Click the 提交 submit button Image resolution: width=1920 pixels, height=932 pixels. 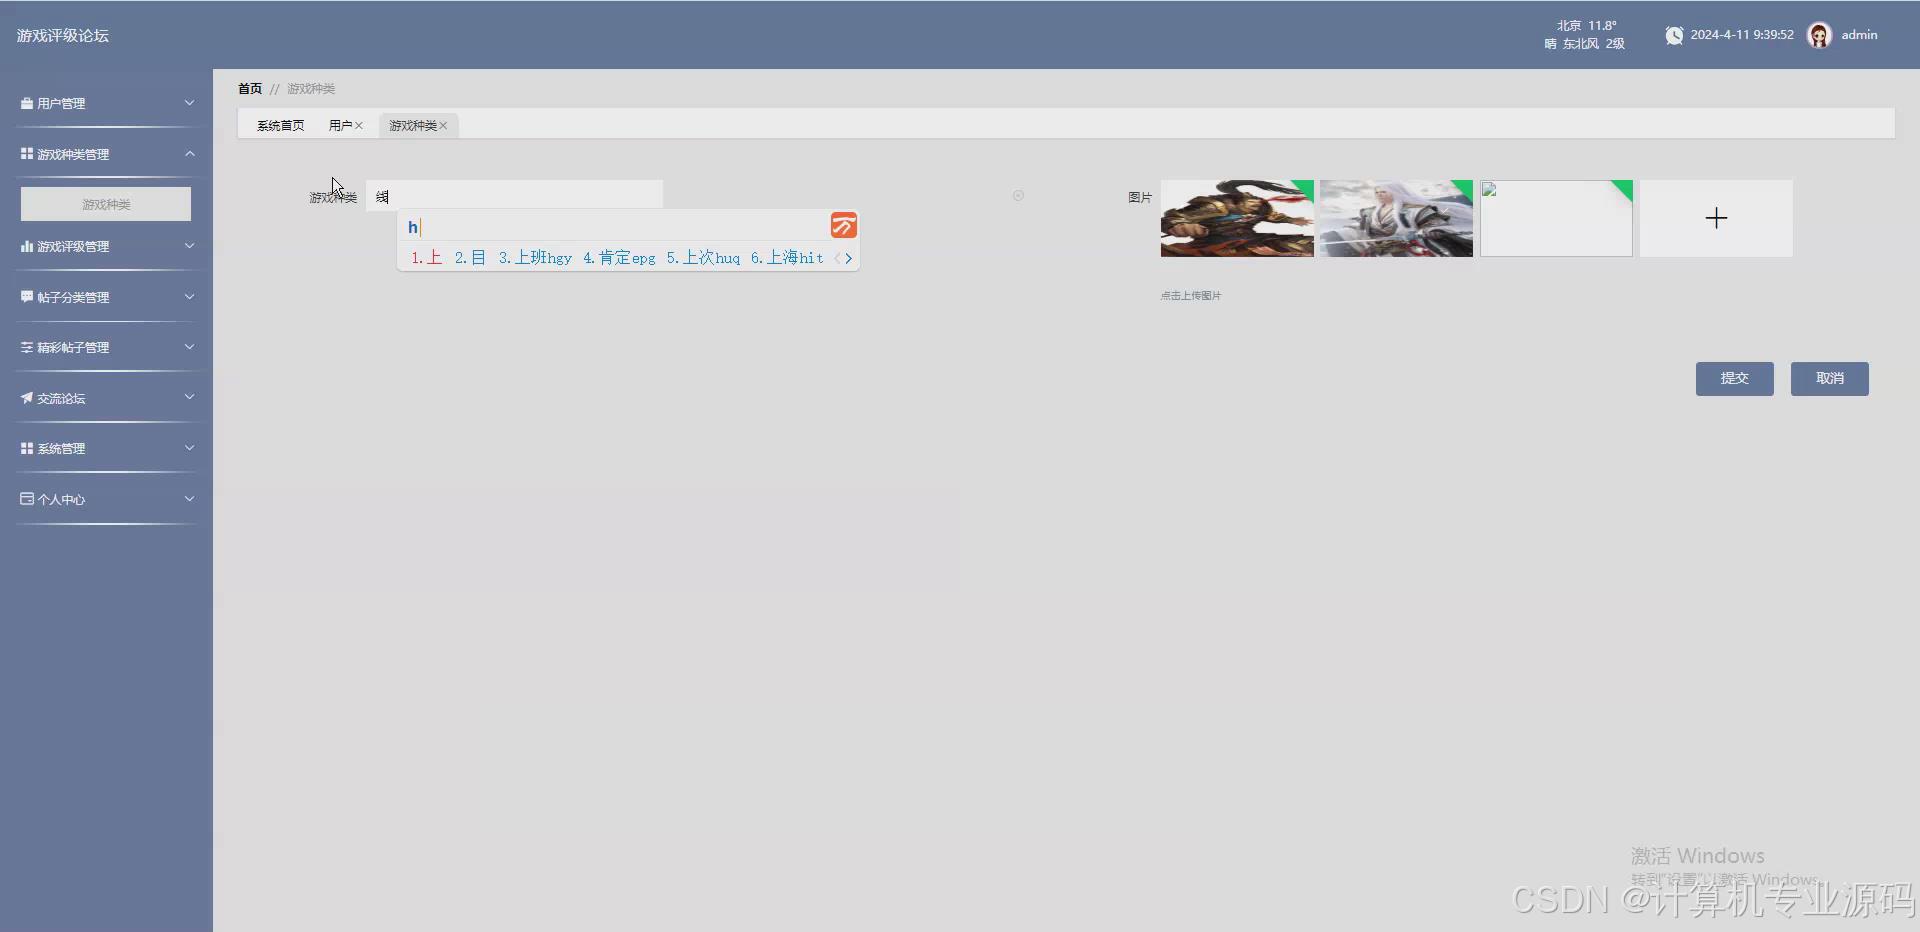pyautogui.click(x=1734, y=379)
